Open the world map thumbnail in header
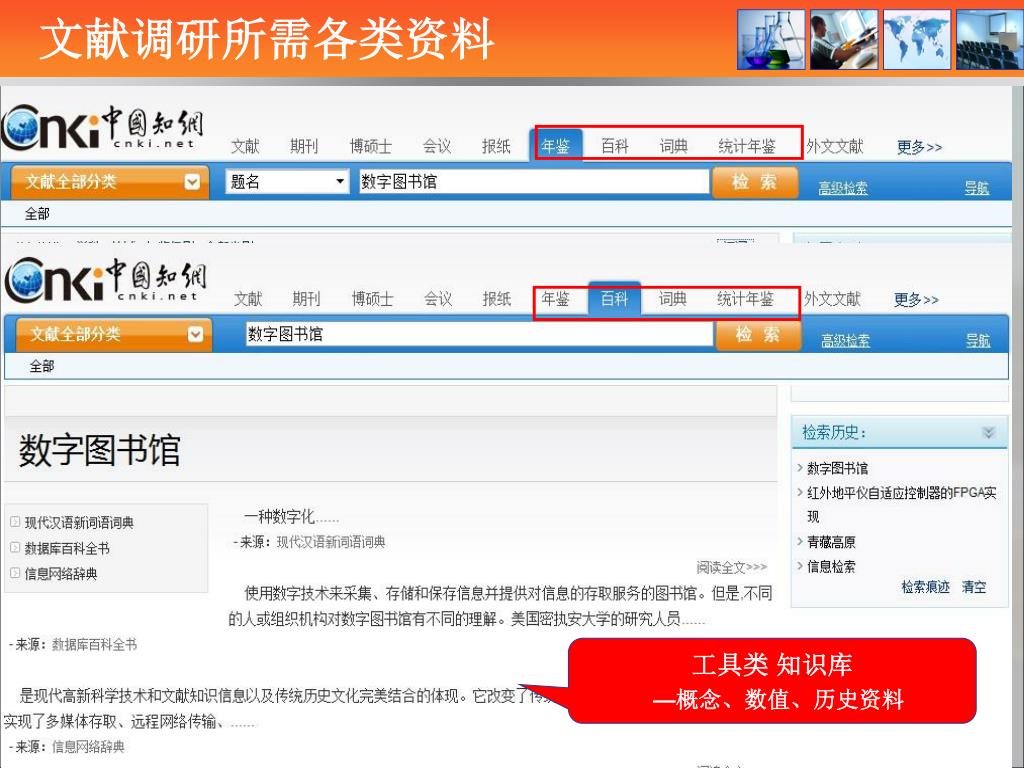 click(x=916, y=39)
